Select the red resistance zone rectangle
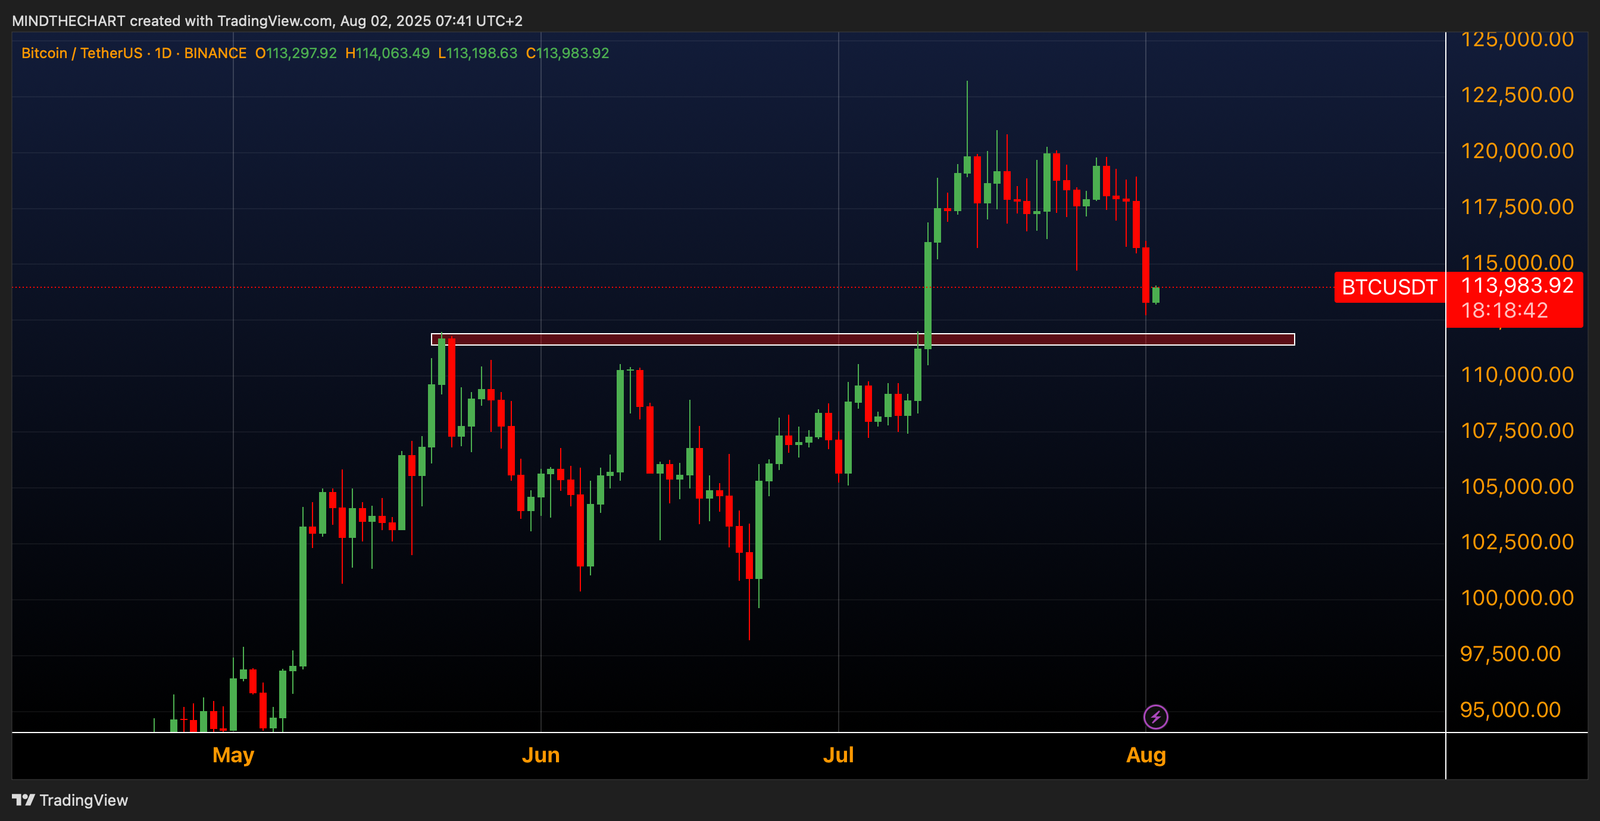The width and height of the screenshot is (1600, 821). point(863,340)
